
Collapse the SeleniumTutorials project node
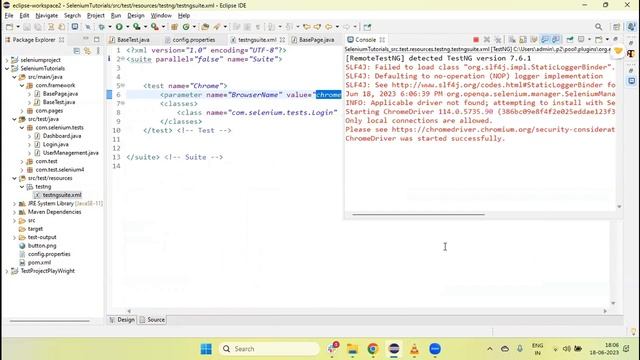pos(7,69)
